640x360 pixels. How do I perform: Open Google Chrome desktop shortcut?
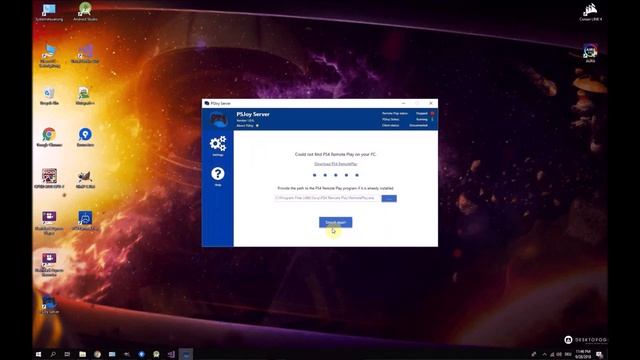[x=49, y=137]
